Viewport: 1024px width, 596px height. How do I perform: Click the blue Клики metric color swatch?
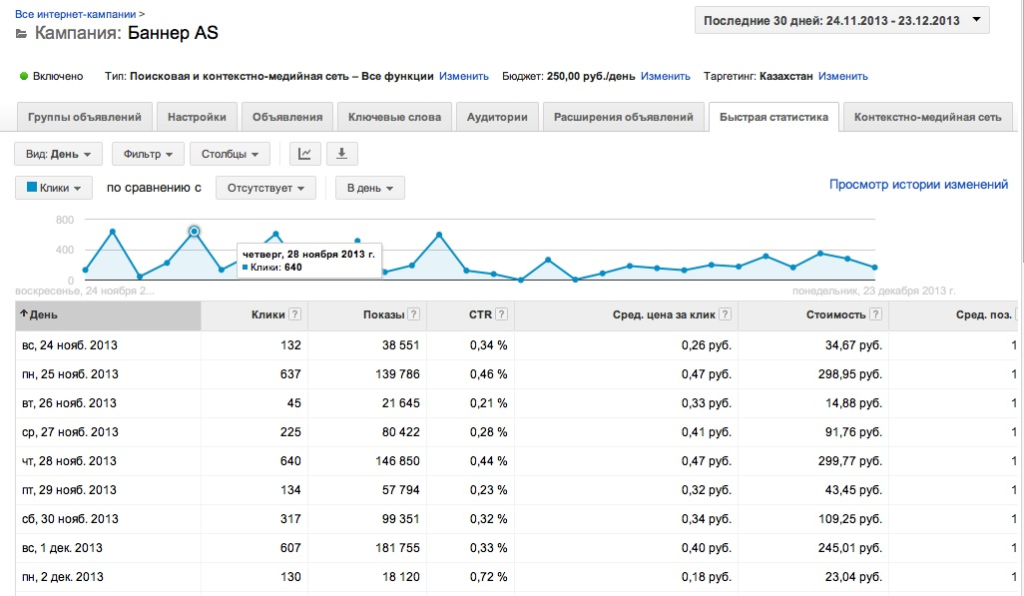click(32, 187)
